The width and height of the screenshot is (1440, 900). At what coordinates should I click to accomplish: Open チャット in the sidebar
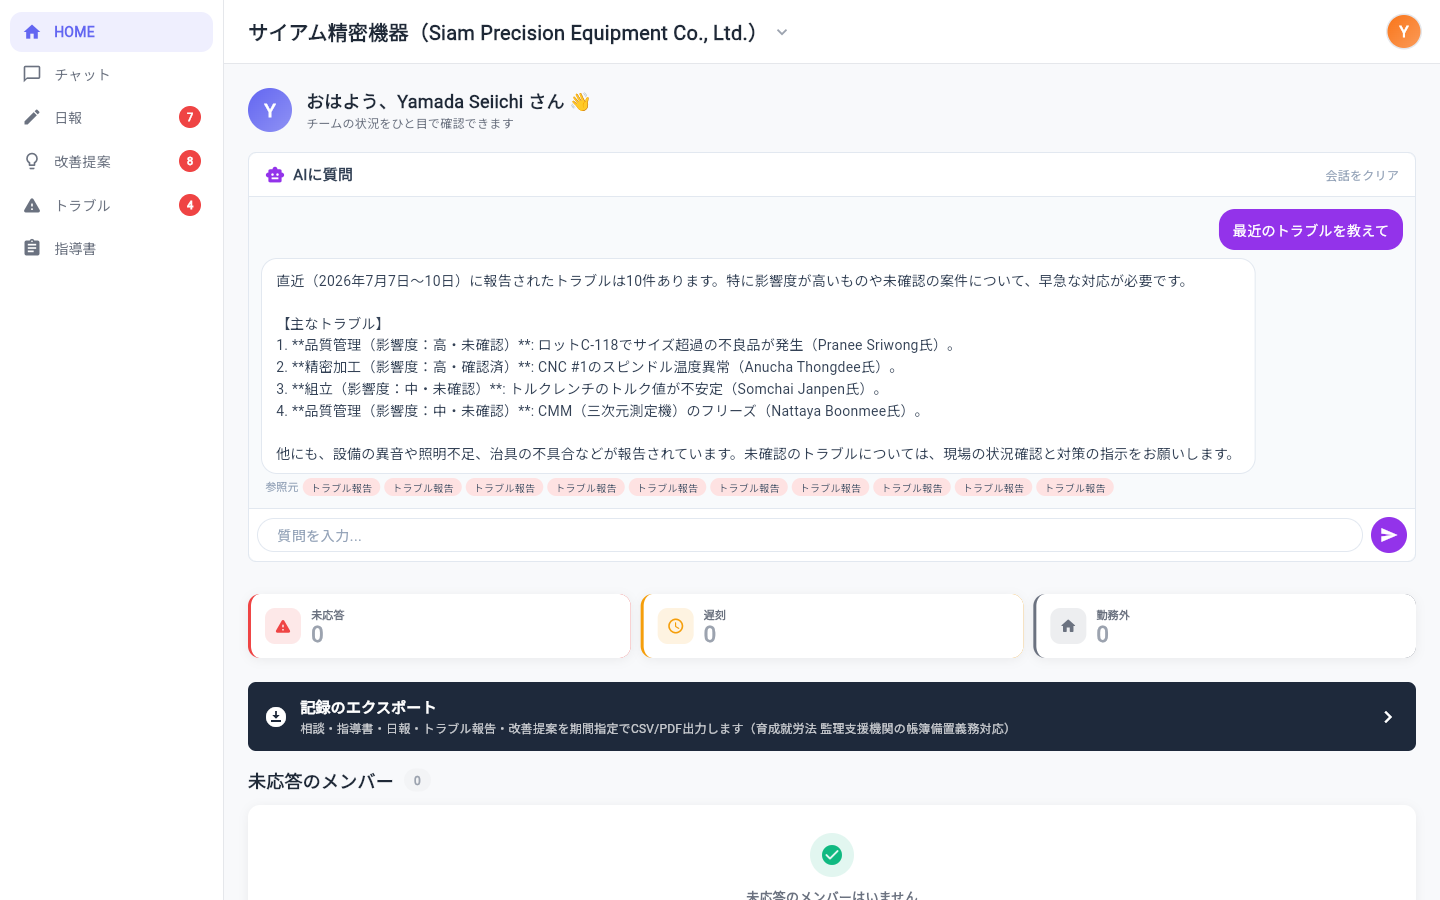(x=111, y=75)
